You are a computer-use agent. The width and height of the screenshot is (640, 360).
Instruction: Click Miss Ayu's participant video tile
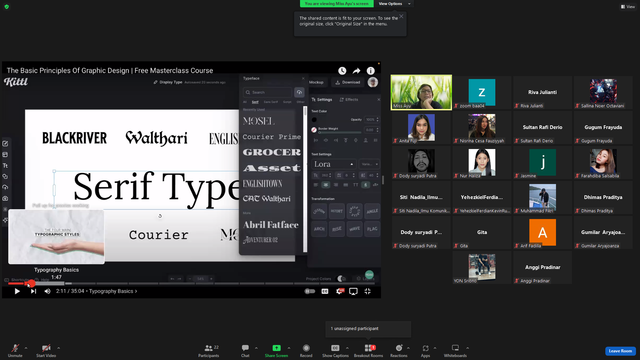[x=421, y=92]
